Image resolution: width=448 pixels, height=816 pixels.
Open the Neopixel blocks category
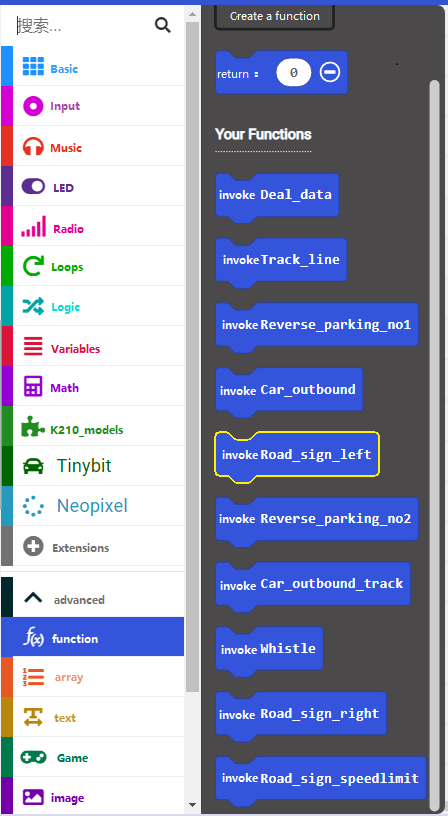click(93, 506)
